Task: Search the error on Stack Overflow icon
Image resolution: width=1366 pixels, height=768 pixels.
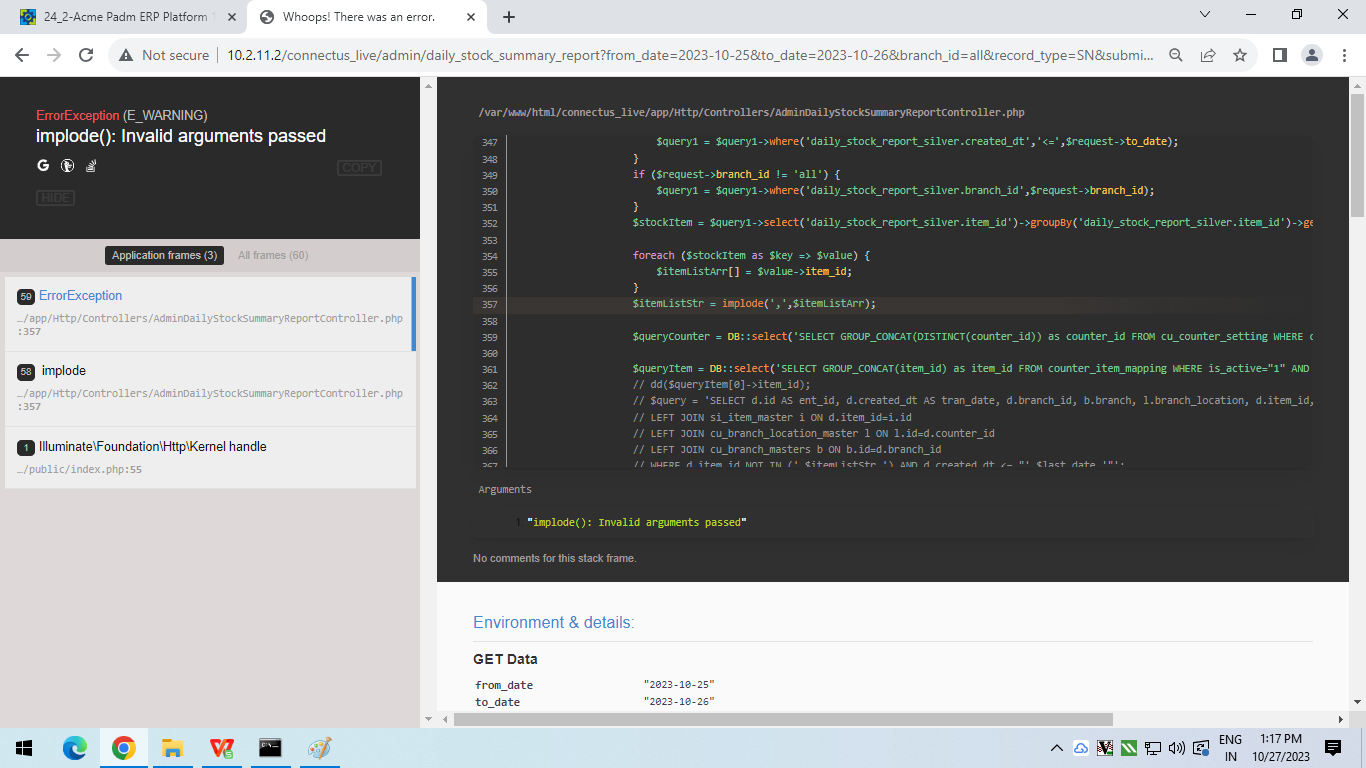Action: pos(91,166)
